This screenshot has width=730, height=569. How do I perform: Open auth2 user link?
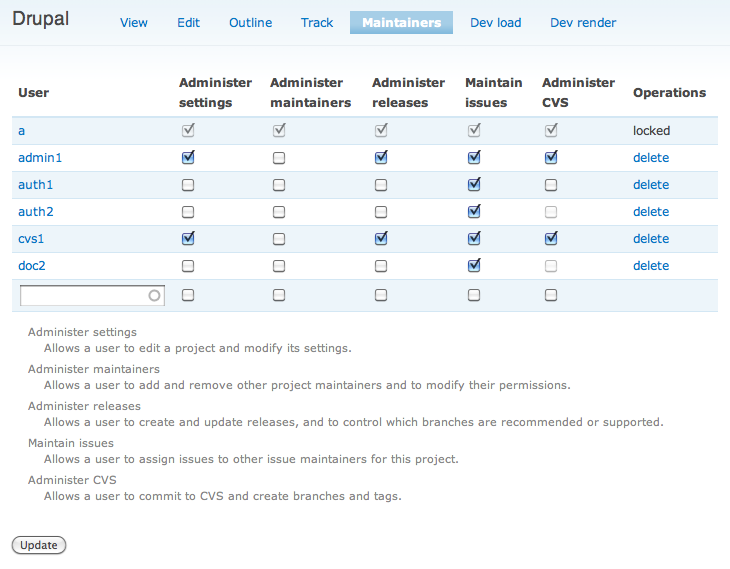[x=36, y=212]
